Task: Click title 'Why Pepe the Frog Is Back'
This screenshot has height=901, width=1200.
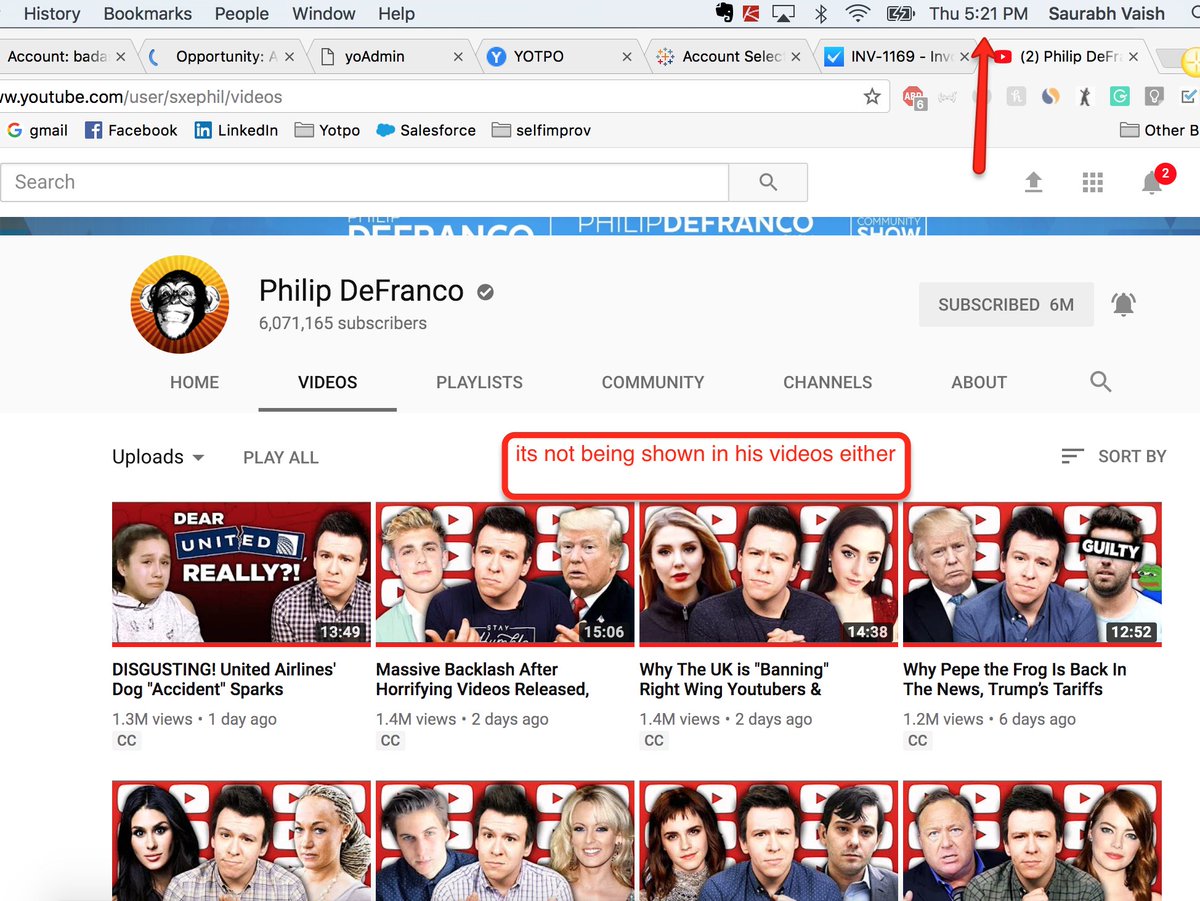Action: tap(1014, 679)
